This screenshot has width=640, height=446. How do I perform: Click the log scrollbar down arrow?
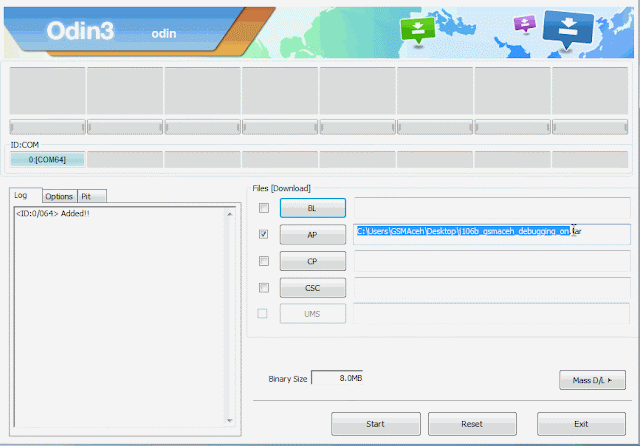tap(229, 421)
